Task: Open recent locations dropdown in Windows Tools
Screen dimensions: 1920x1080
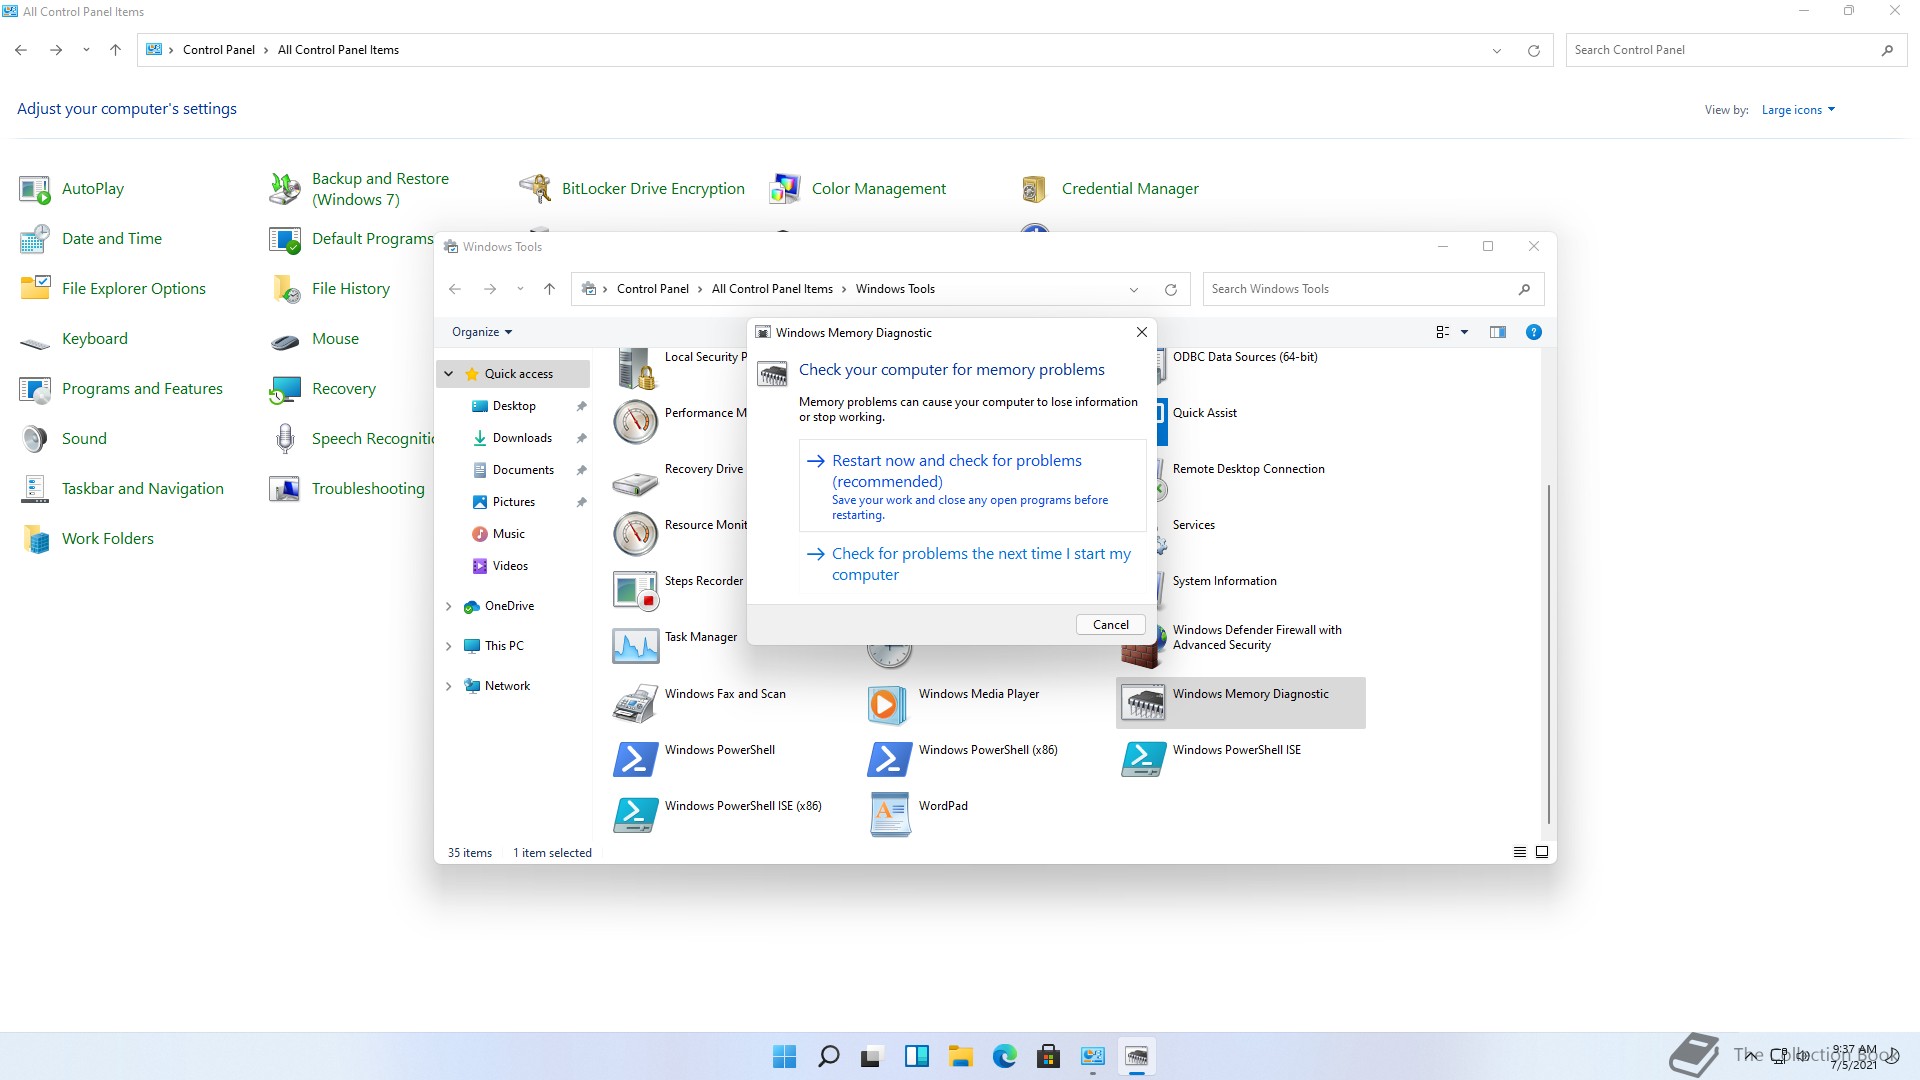Action: [x=520, y=289]
